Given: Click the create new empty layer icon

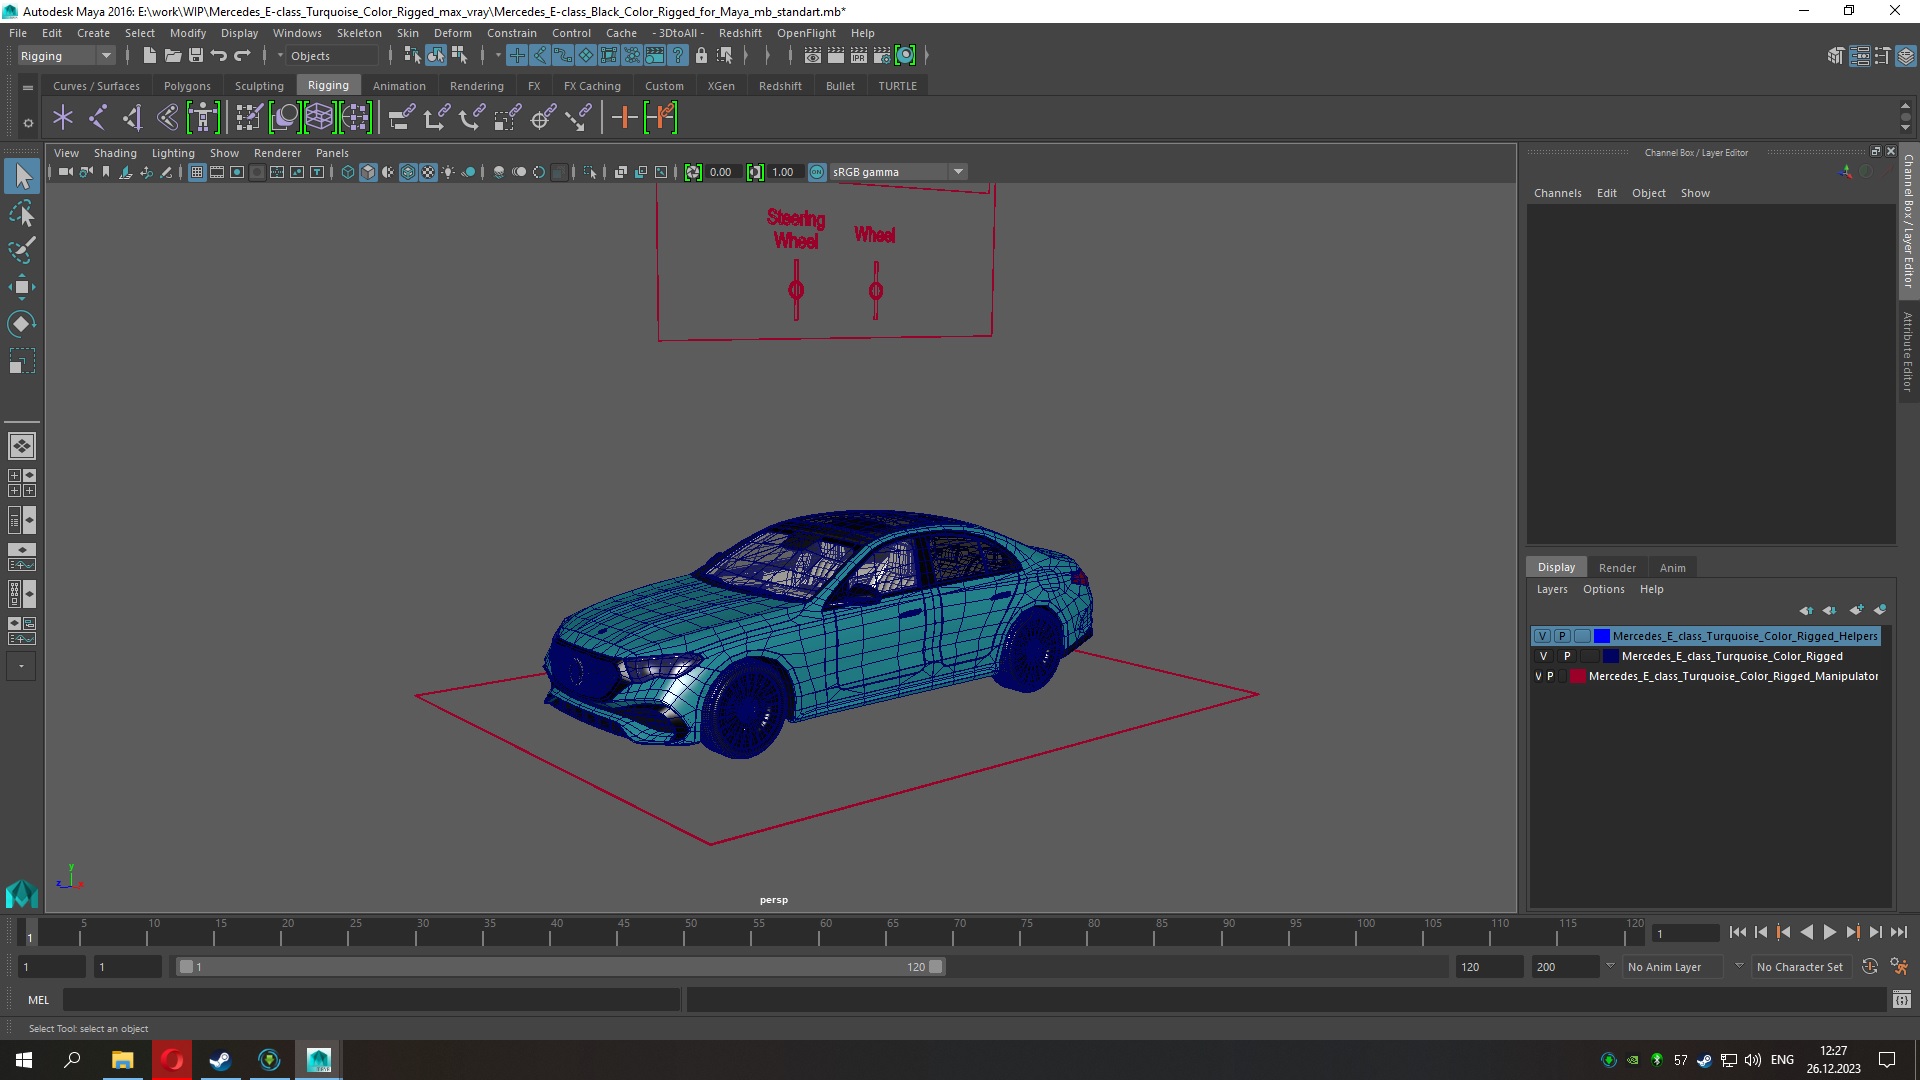Looking at the screenshot, I should pyautogui.click(x=1856, y=610).
